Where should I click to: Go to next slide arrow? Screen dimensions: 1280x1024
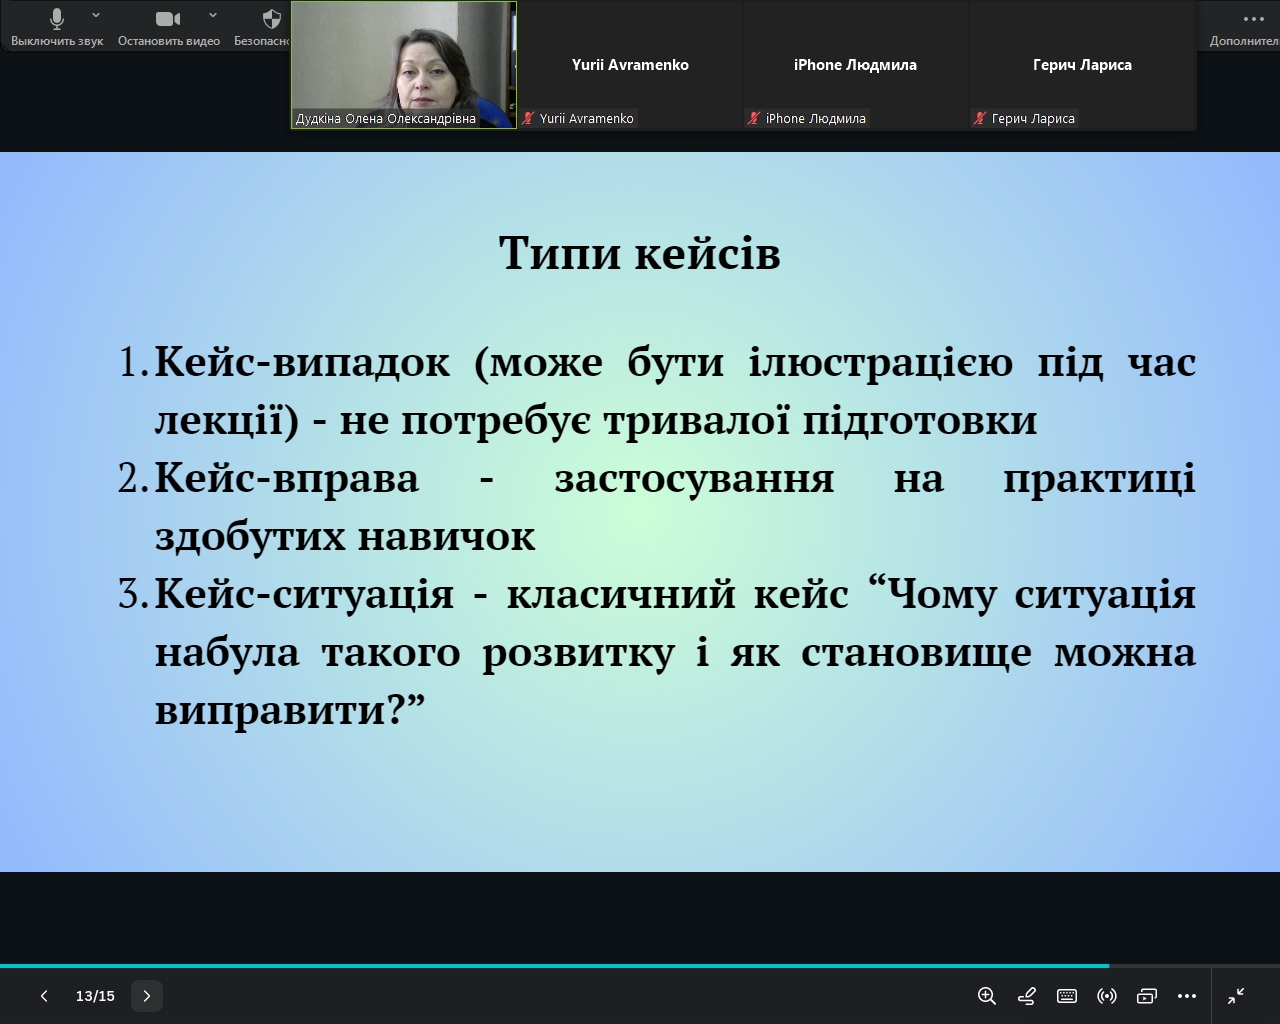[147, 996]
